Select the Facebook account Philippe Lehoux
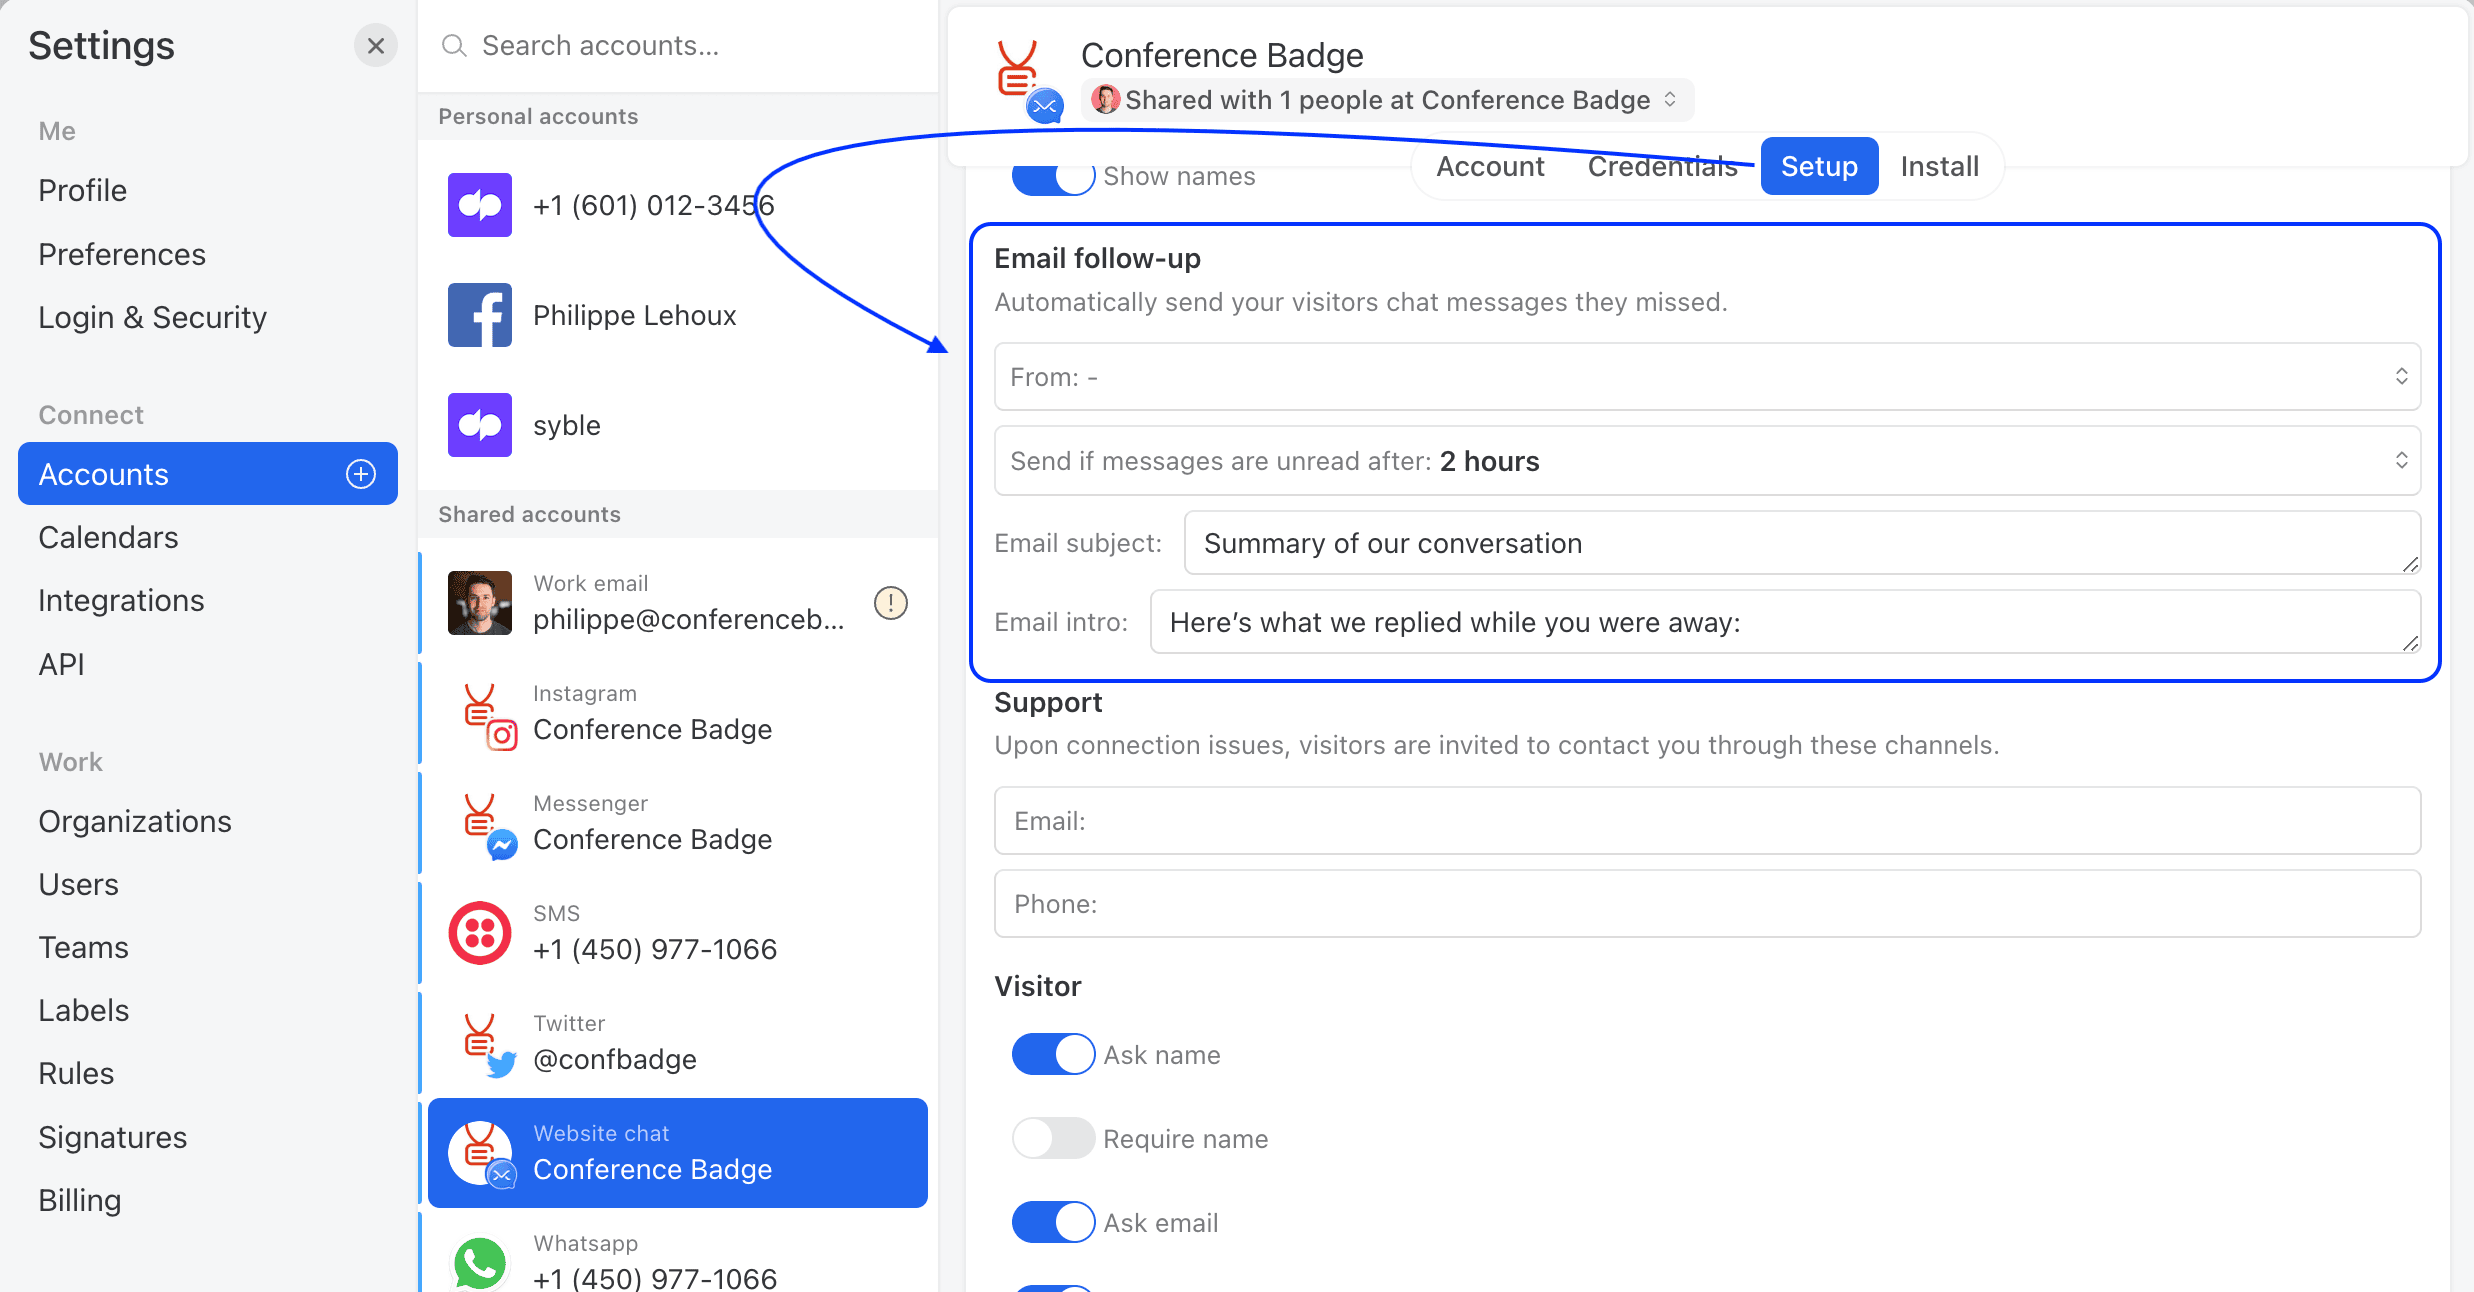The image size is (2474, 1292). pos(634,315)
